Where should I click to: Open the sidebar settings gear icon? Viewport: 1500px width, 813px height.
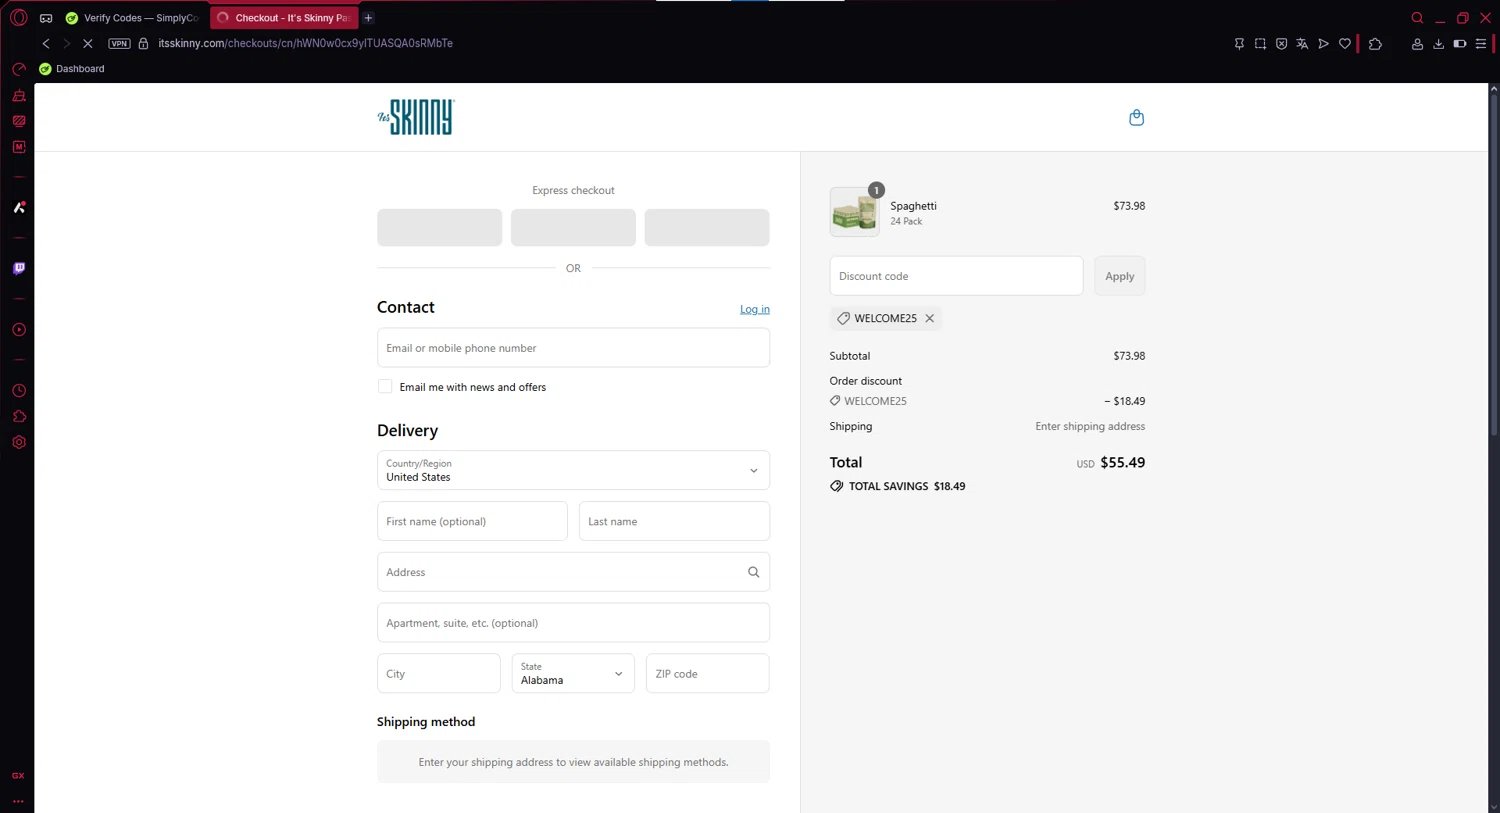click(18, 442)
